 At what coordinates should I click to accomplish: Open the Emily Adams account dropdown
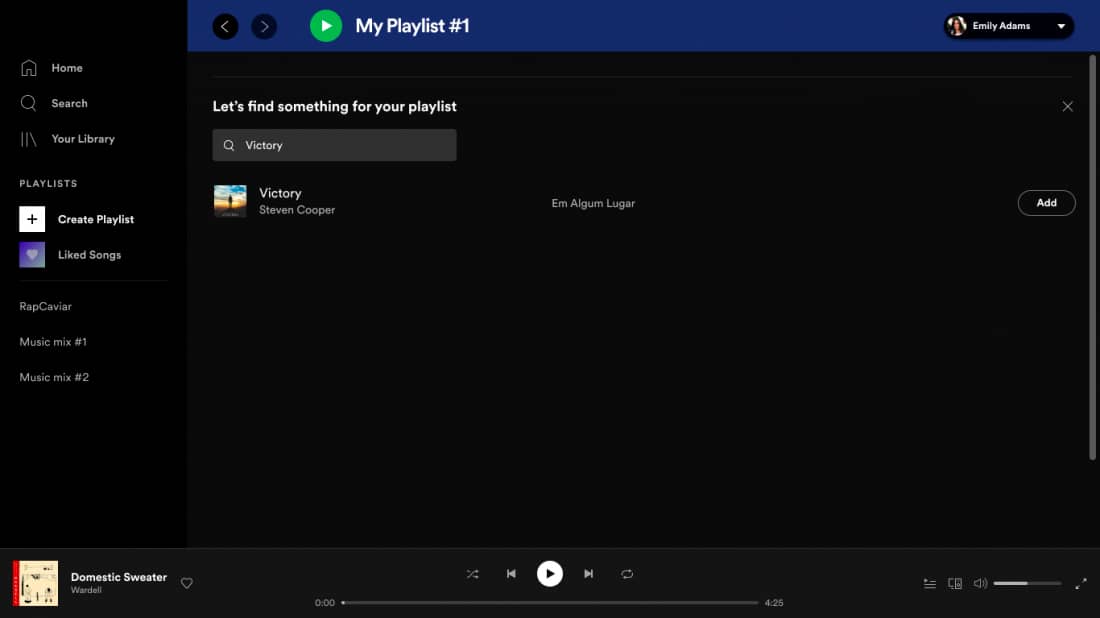1008,26
